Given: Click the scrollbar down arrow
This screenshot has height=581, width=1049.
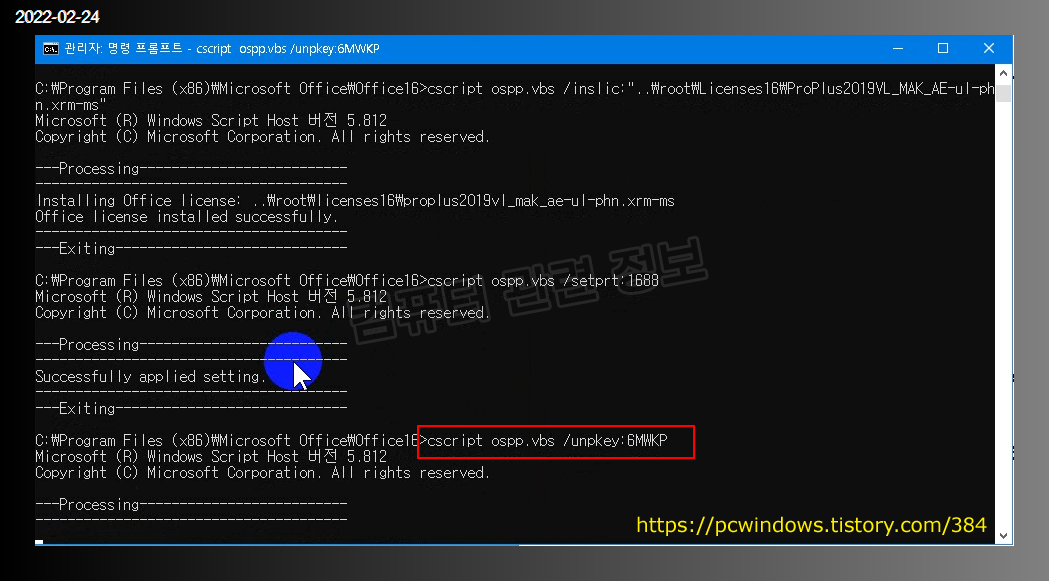Looking at the screenshot, I should 1003,535.
